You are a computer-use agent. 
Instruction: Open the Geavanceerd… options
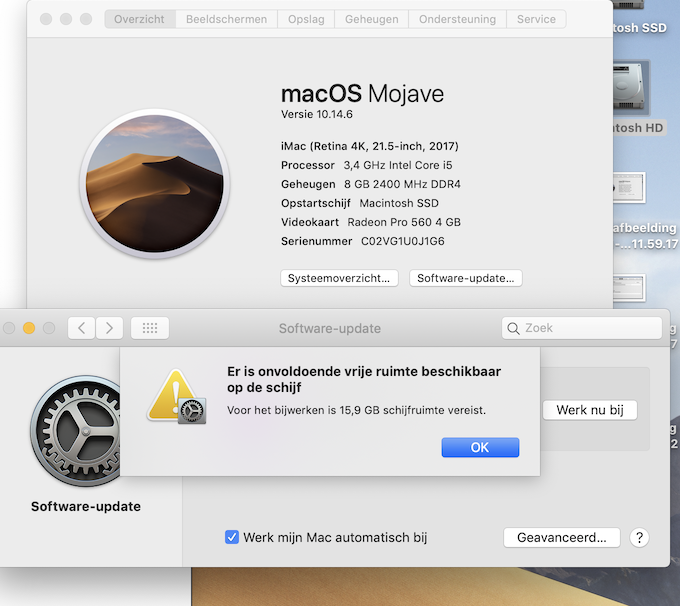pyautogui.click(x=562, y=537)
